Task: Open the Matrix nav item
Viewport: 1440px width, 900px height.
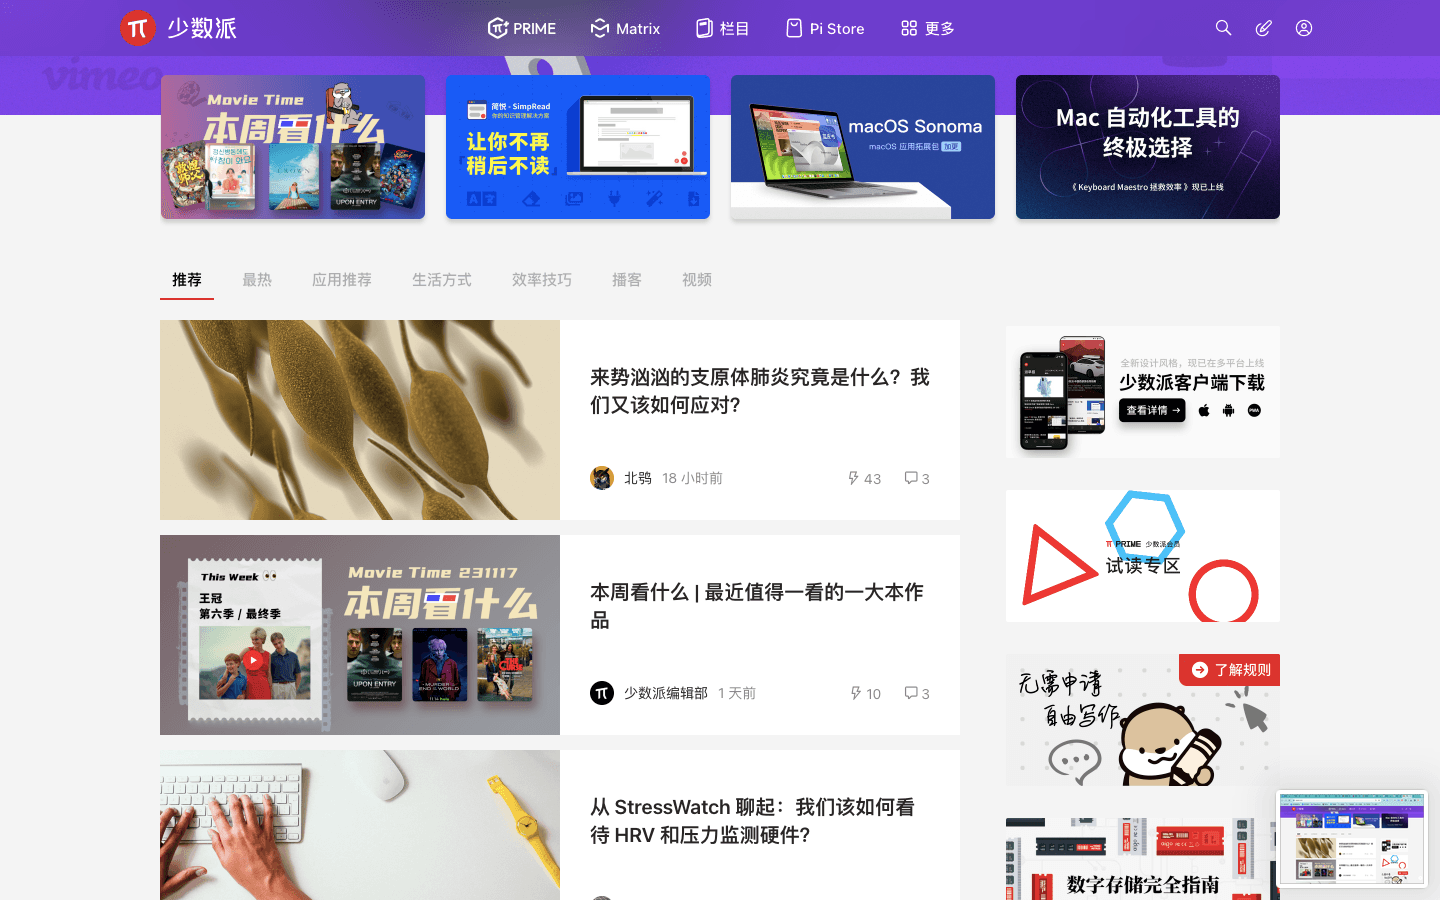Action: tap(625, 28)
